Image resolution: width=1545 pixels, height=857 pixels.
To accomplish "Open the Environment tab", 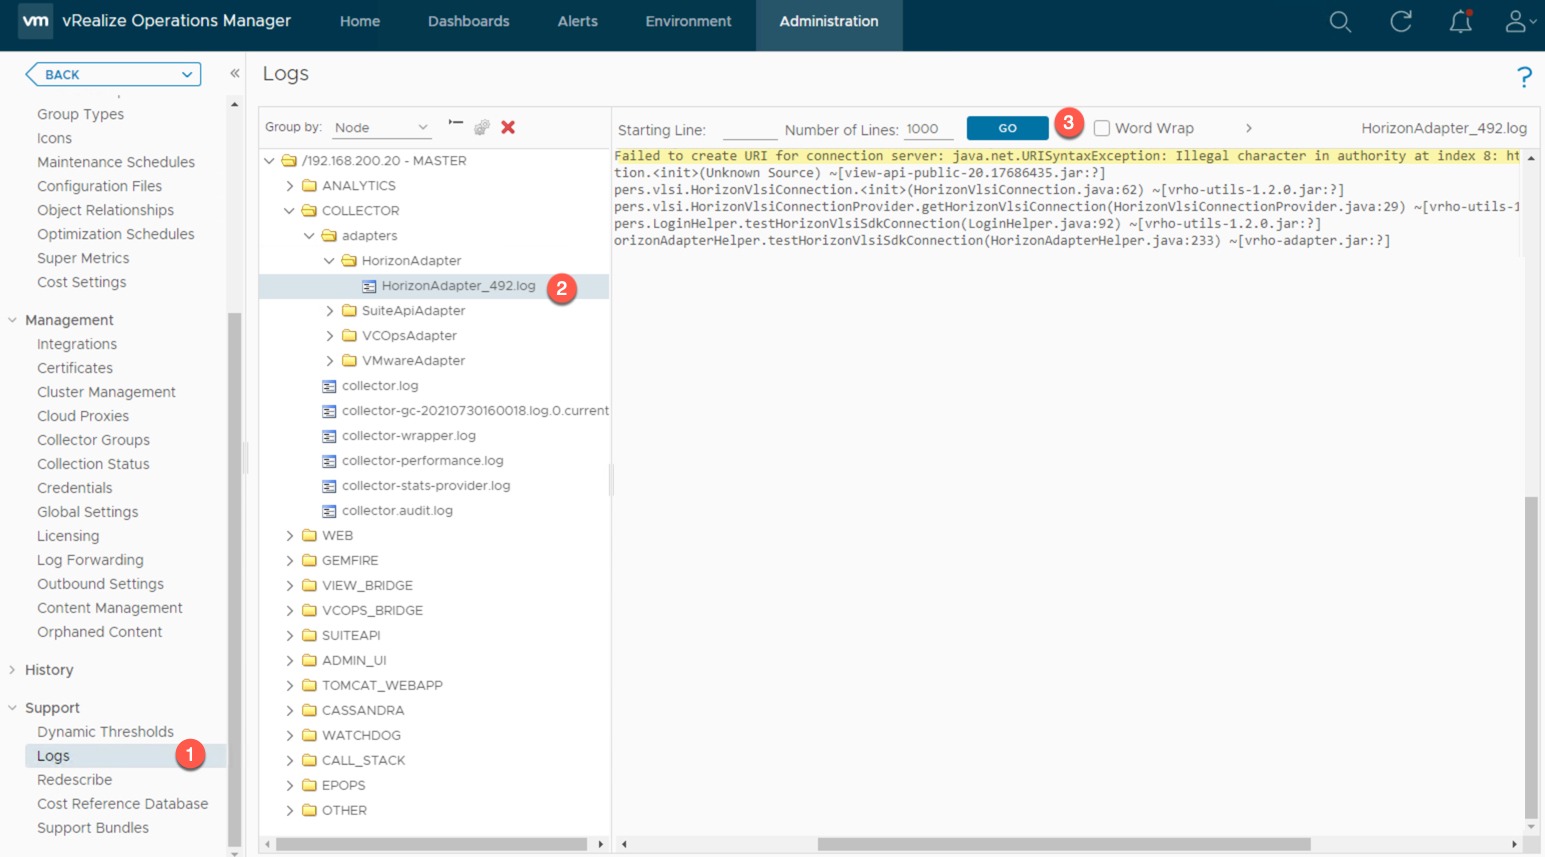I will point(689,21).
